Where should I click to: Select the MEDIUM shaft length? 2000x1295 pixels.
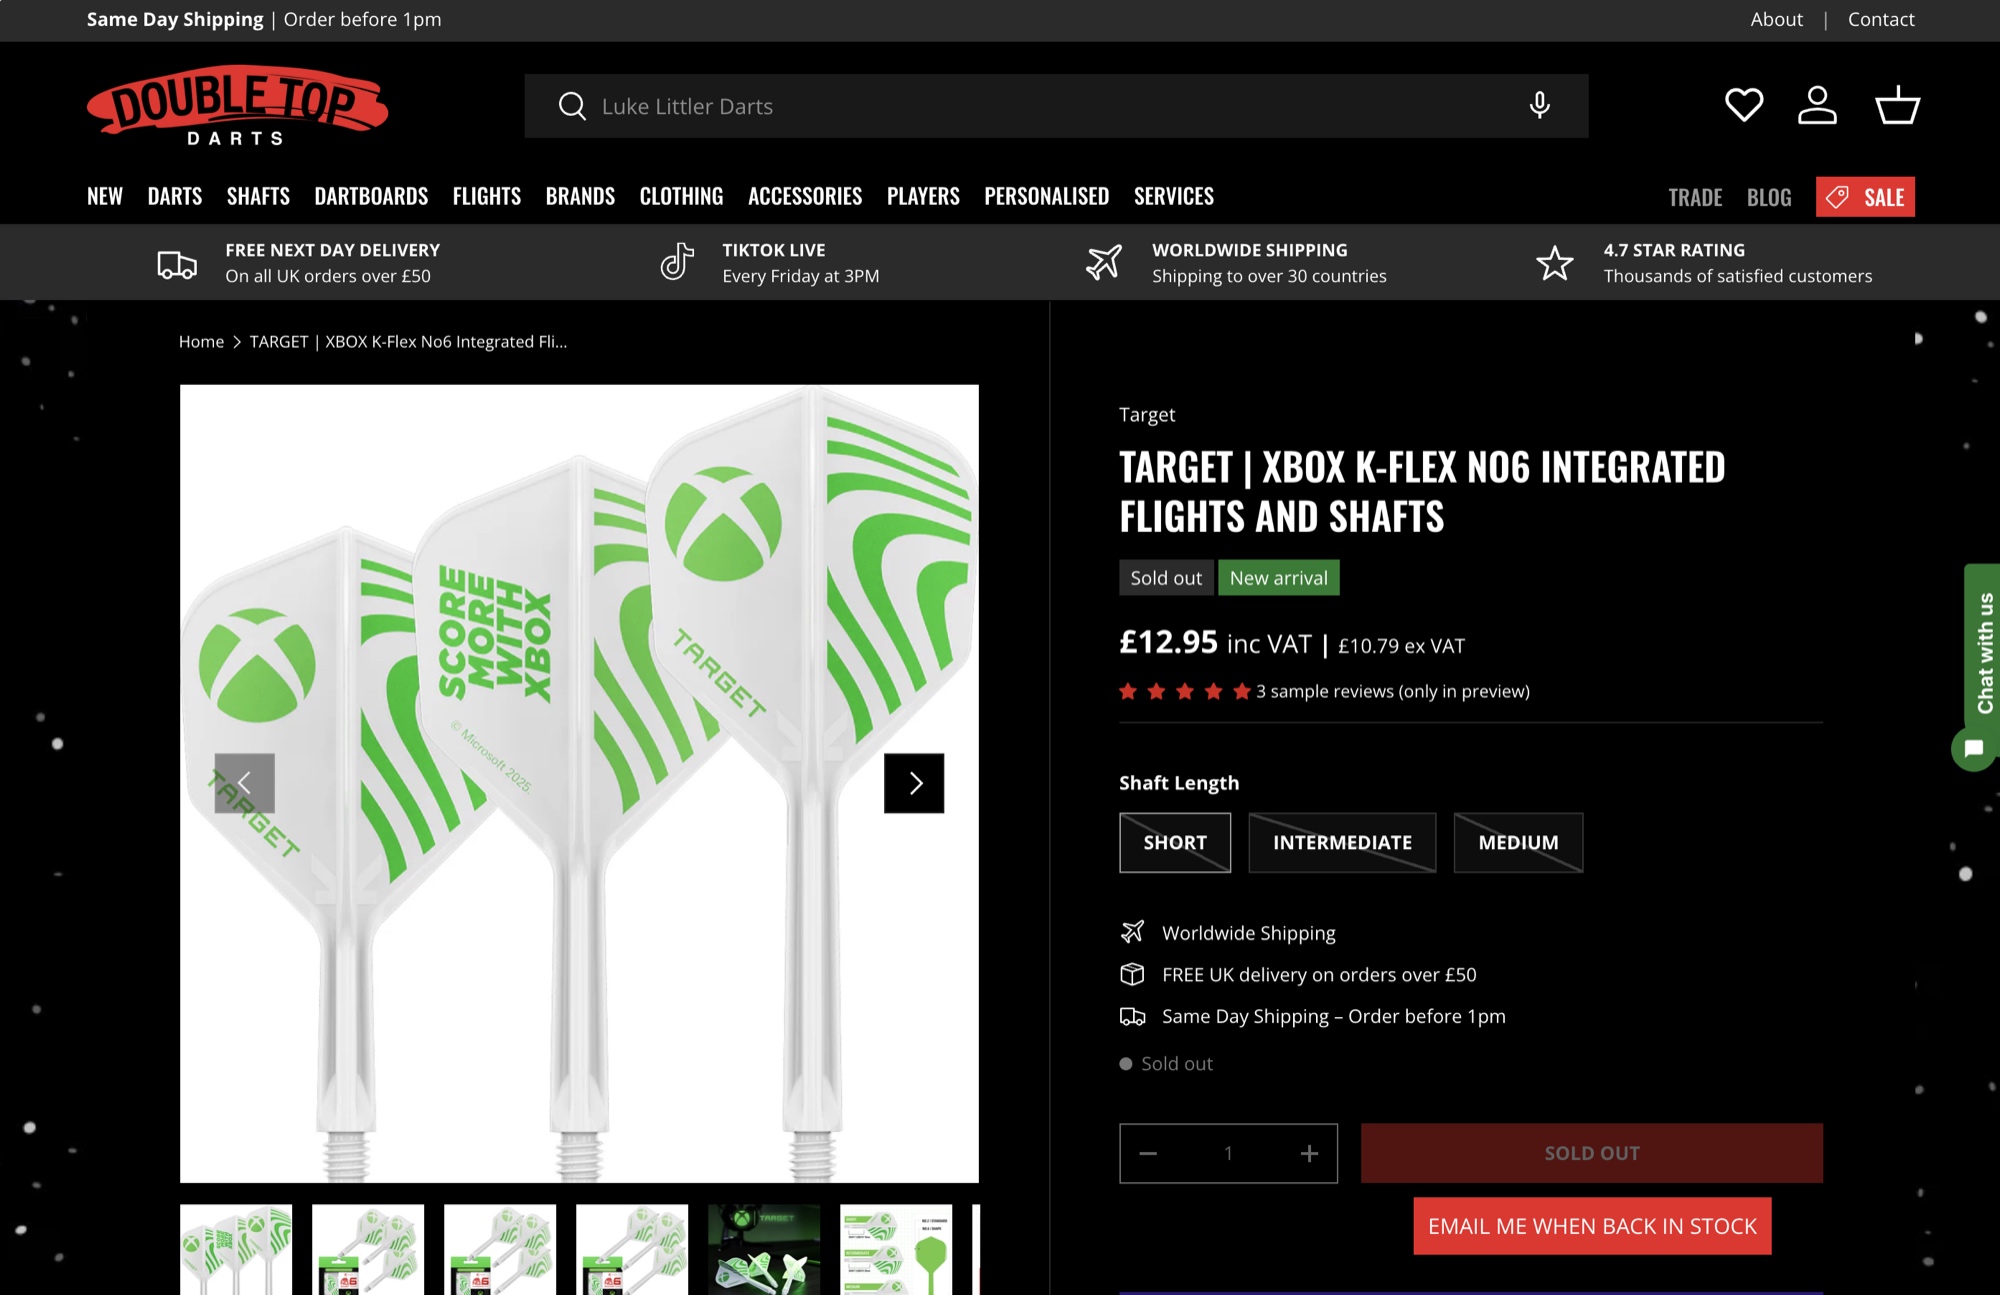click(x=1517, y=842)
